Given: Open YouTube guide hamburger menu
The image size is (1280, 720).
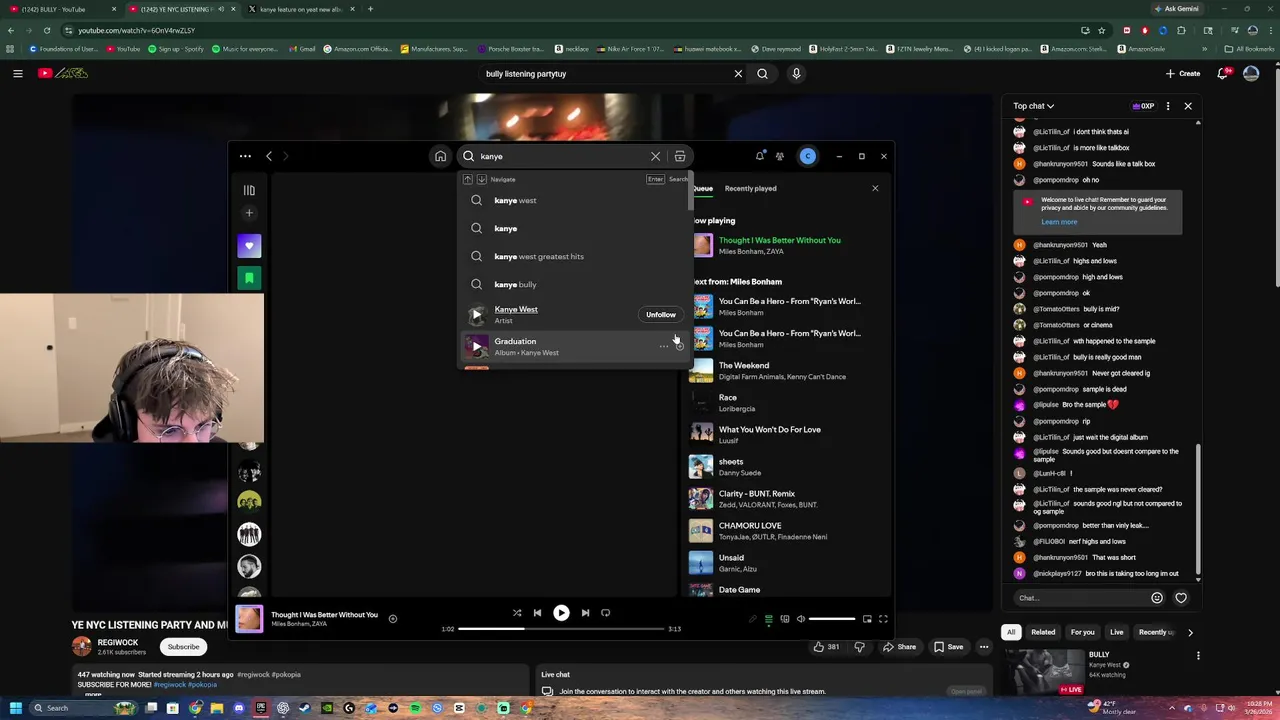Looking at the screenshot, I should pyautogui.click(x=17, y=73).
